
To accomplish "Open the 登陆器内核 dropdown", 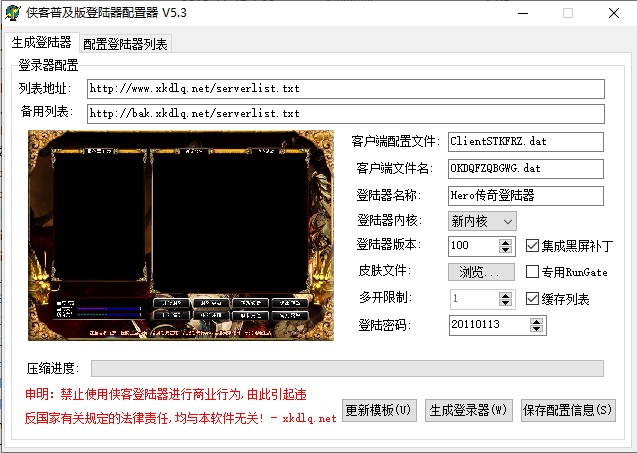I will 482,221.
